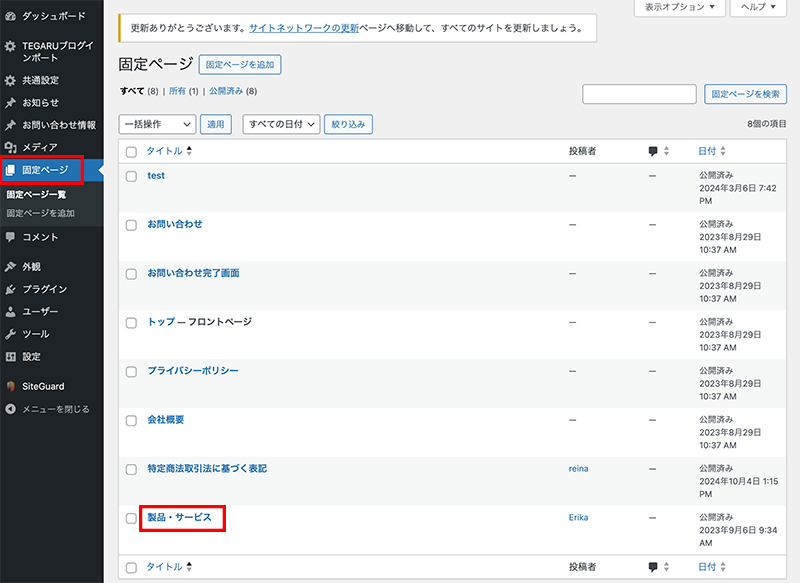Click the Dashboard gauge icon in sidebar
The height and width of the screenshot is (583, 800).
point(11,17)
